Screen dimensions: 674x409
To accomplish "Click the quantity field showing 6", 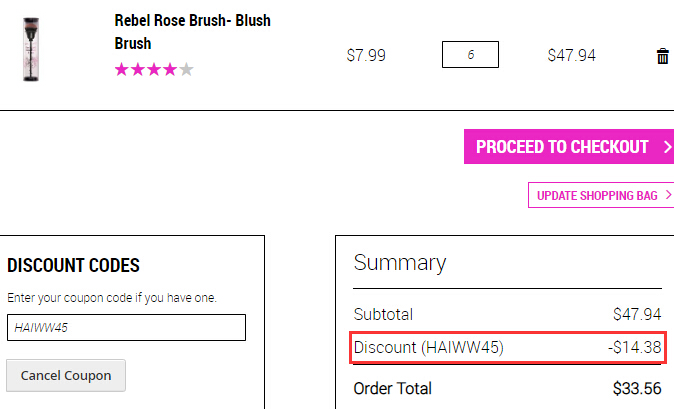I will coord(470,55).
